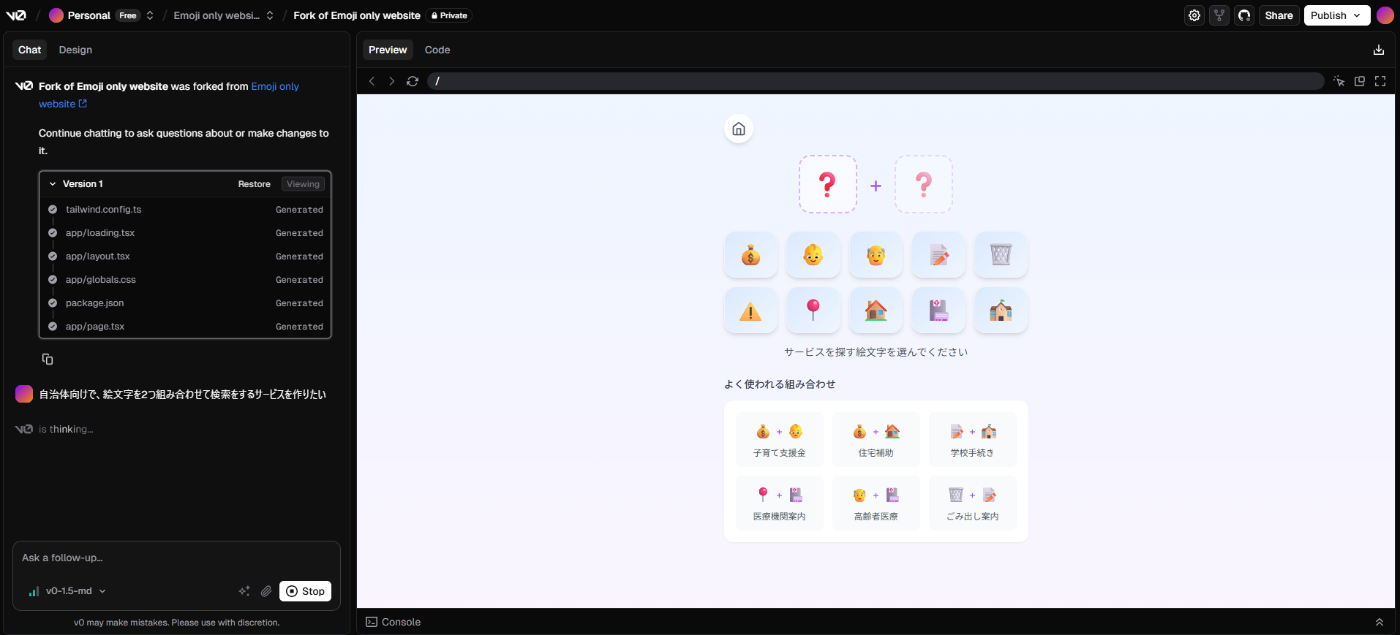Select the red pushpin emoji tile
Viewport: 1400px width, 635px height.
[x=813, y=311]
